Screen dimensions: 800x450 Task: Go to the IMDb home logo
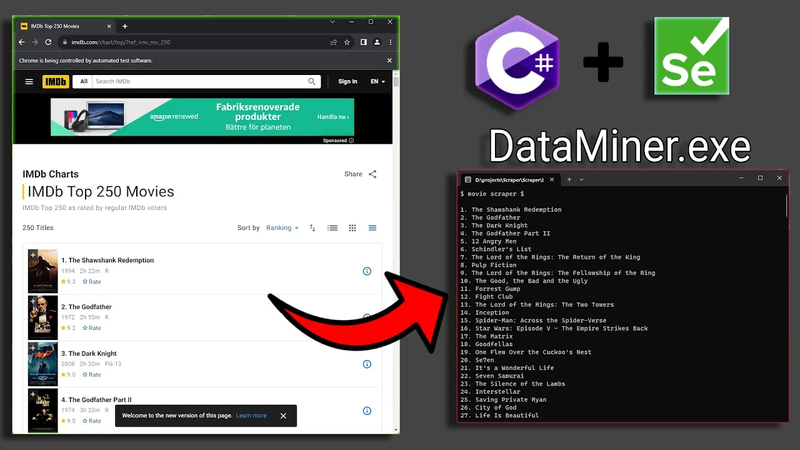point(56,82)
